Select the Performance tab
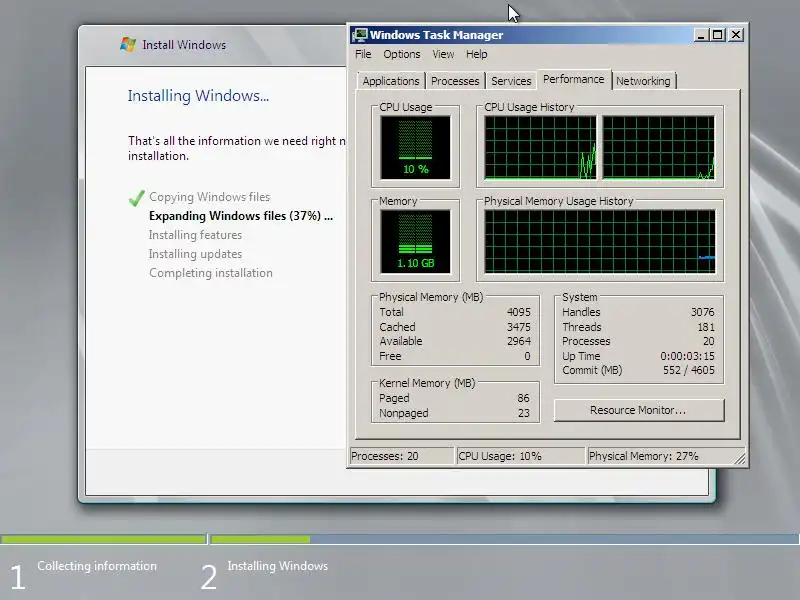800x600 pixels. point(573,79)
